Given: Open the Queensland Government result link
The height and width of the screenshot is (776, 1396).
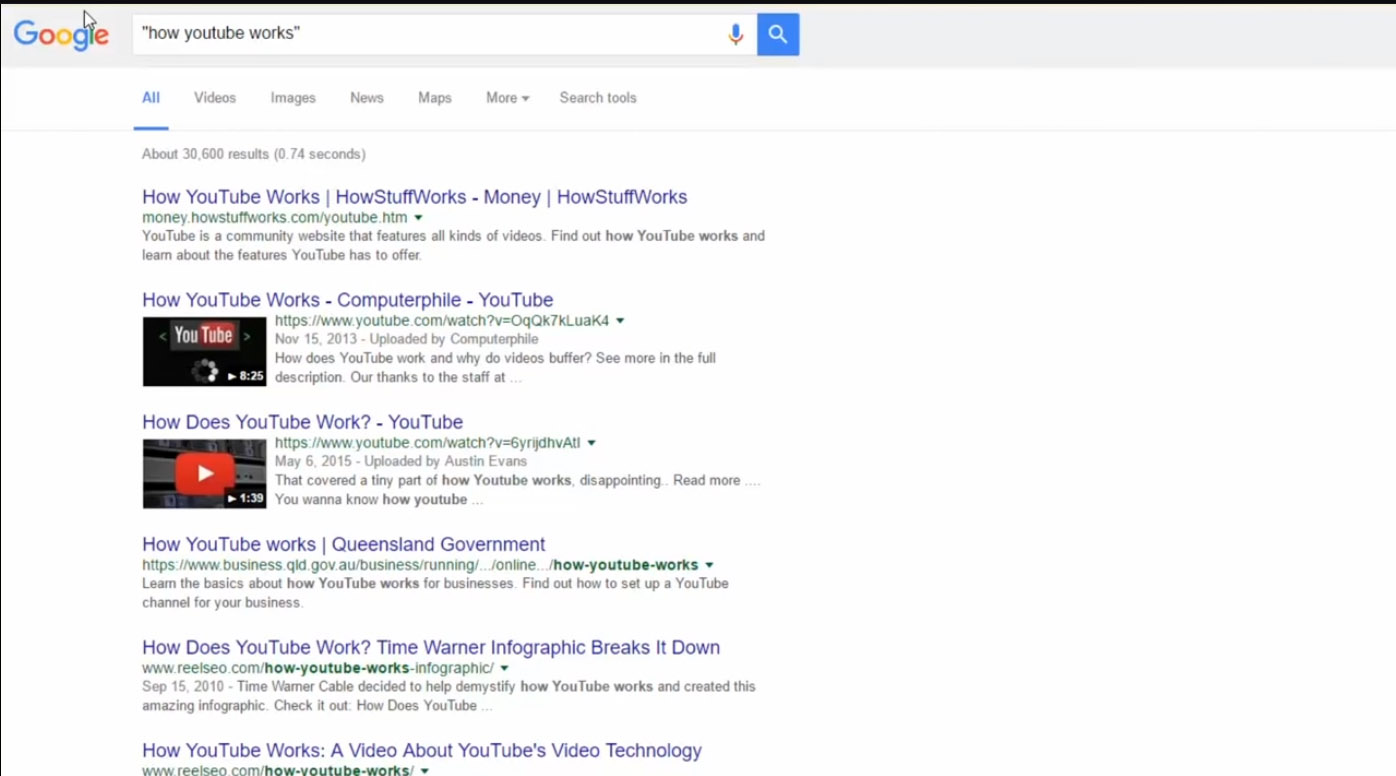Looking at the screenshot, I should click(x=343, y=545).
